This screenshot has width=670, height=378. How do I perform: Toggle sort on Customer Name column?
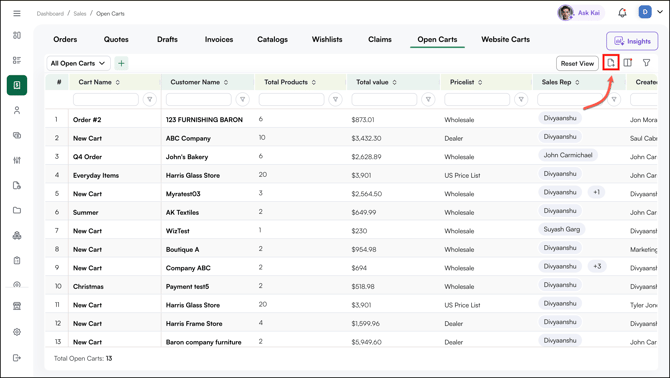(x=226, y=82)
